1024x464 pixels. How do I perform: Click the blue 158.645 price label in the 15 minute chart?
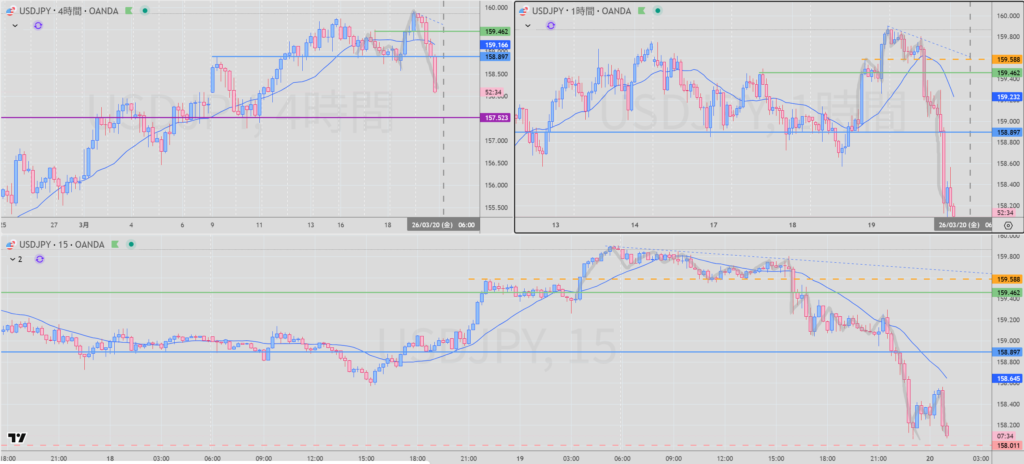(1007, 379)
